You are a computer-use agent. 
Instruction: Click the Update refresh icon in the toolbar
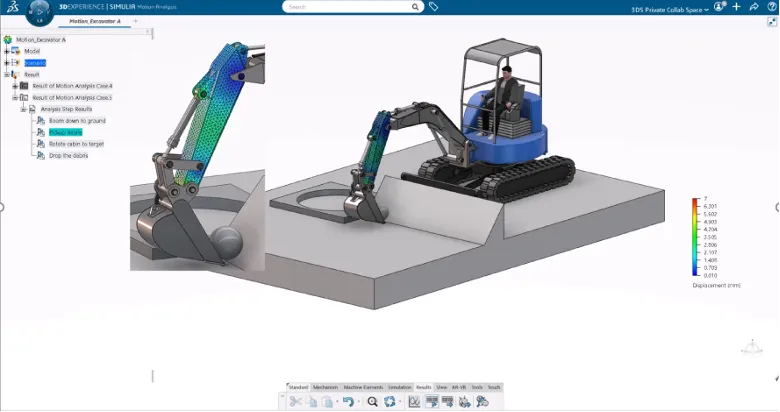pos(390,401)
